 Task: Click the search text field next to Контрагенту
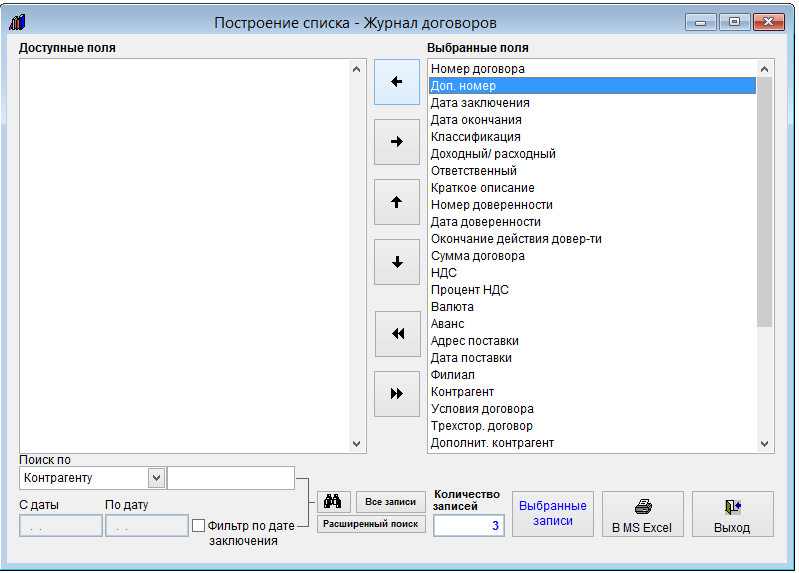pos(231,478)
